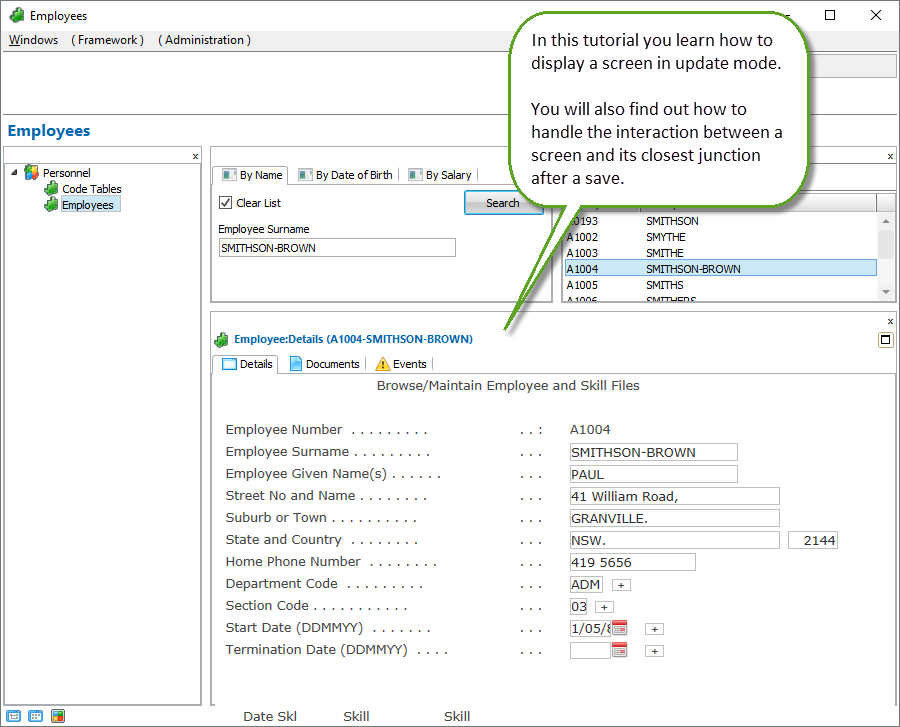Click the Search button
The height and width of the screenshot is (727, 900).
point(503,203)
